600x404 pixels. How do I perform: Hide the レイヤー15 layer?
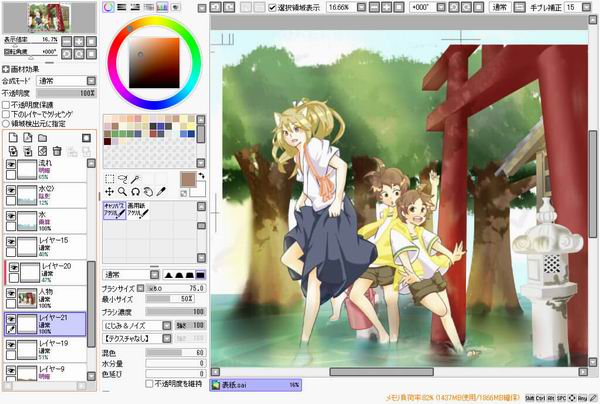[x=11, y=241]
